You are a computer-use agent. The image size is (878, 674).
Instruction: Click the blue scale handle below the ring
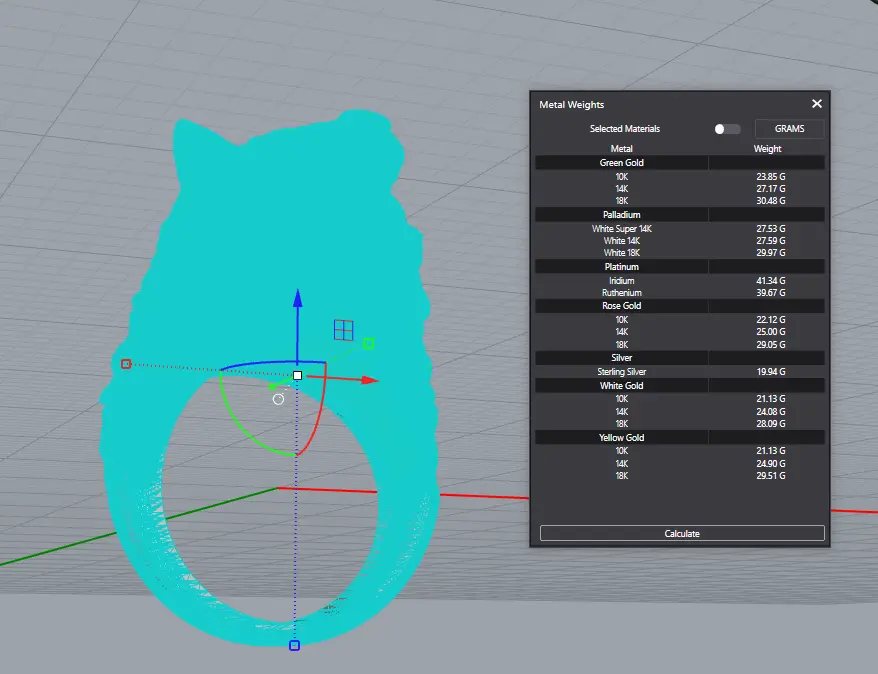click(x=294, y=646)
